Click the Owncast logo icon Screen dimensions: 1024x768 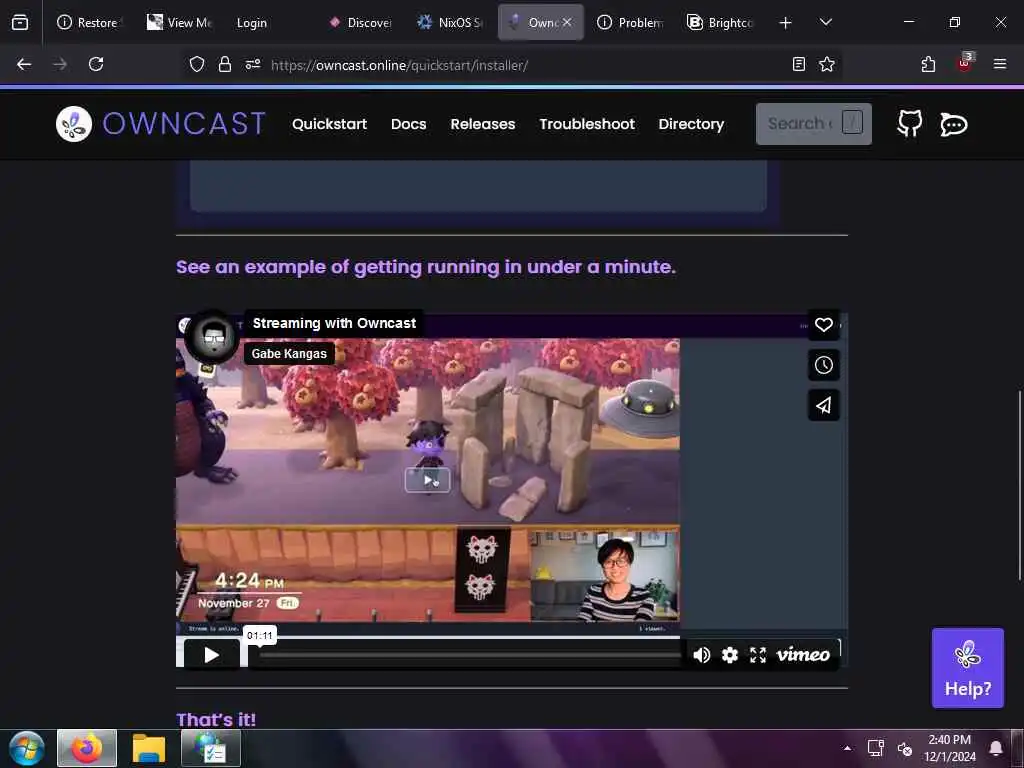[x=74, y=124]
